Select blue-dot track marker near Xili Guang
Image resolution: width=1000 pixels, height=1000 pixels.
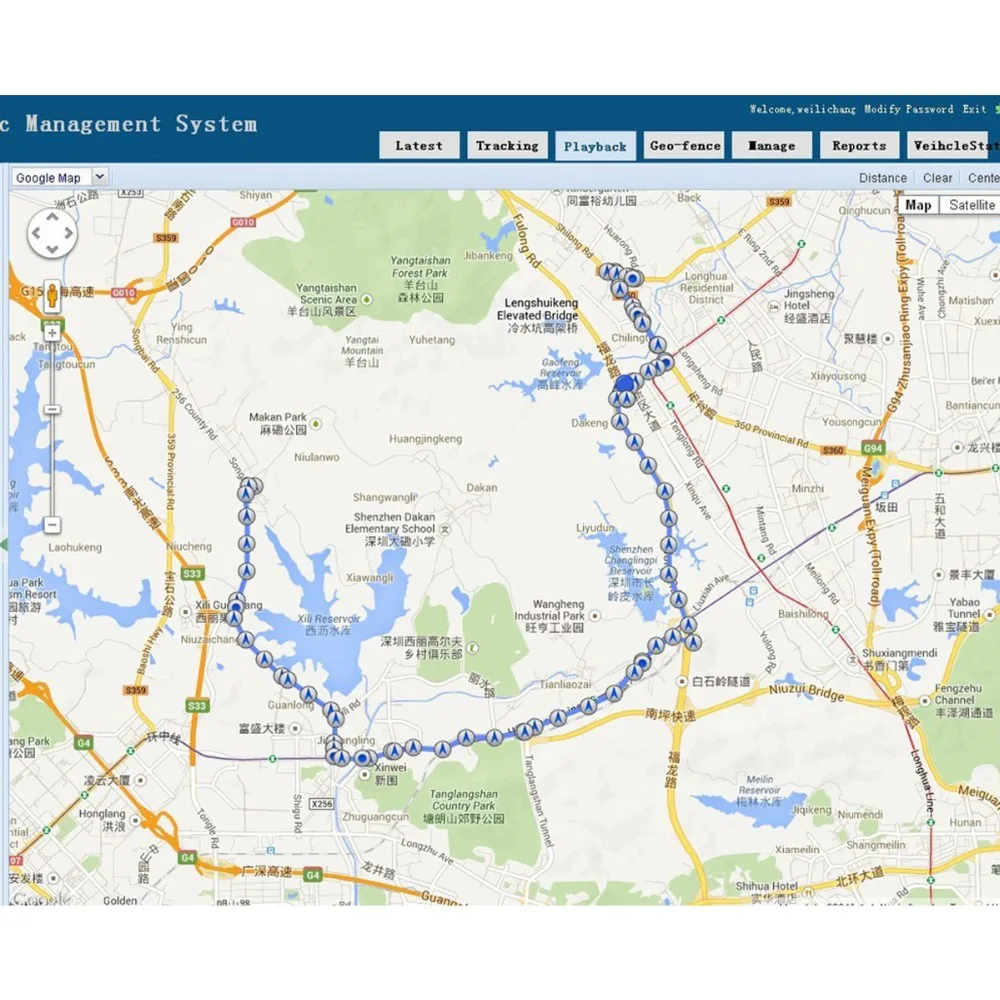(x=237, y=607)
